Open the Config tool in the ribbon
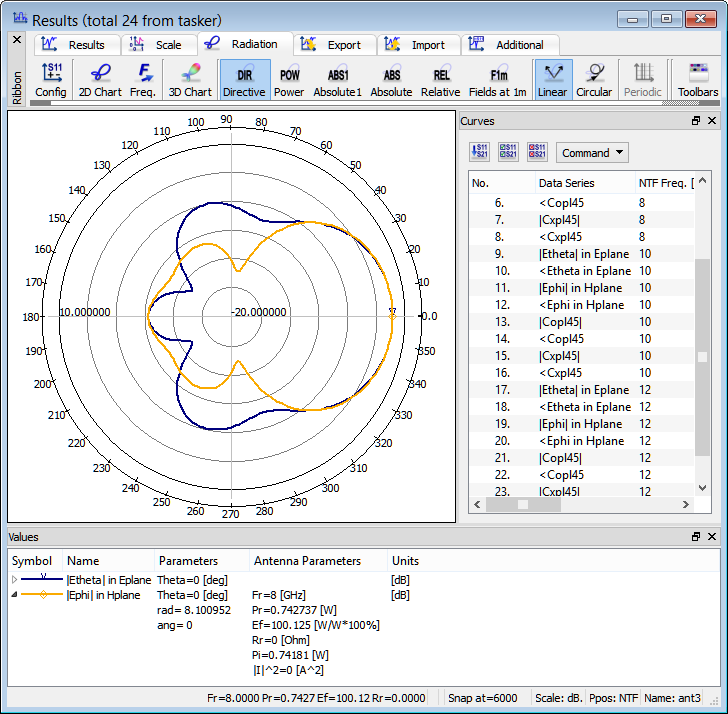The image size is (728, 714). coord(51,80)
